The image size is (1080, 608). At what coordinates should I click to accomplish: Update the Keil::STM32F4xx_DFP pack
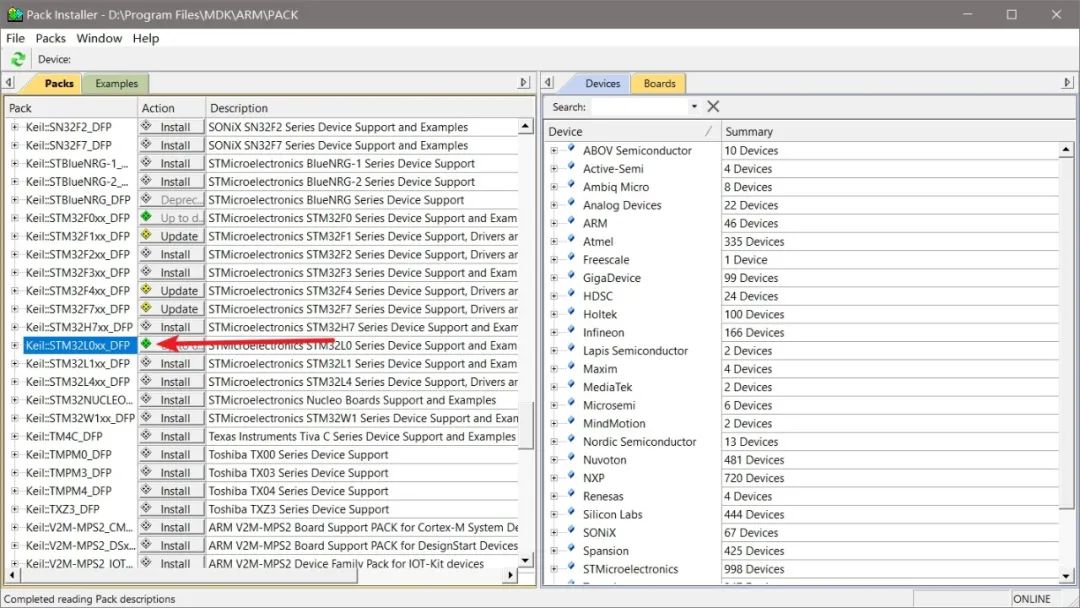172,291
